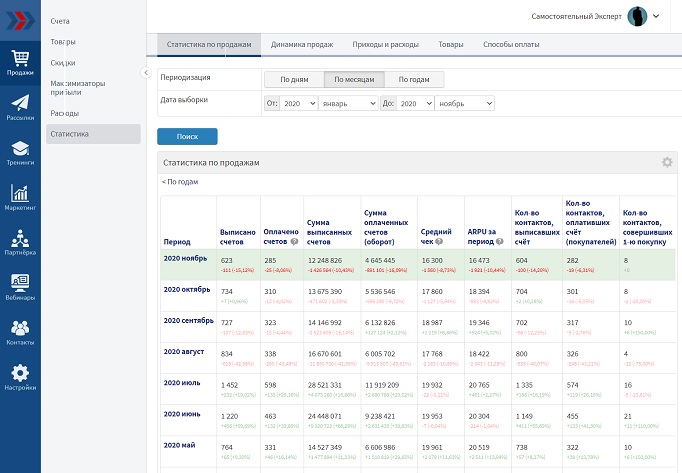Open the январь start month dropdown

(348, 104)
